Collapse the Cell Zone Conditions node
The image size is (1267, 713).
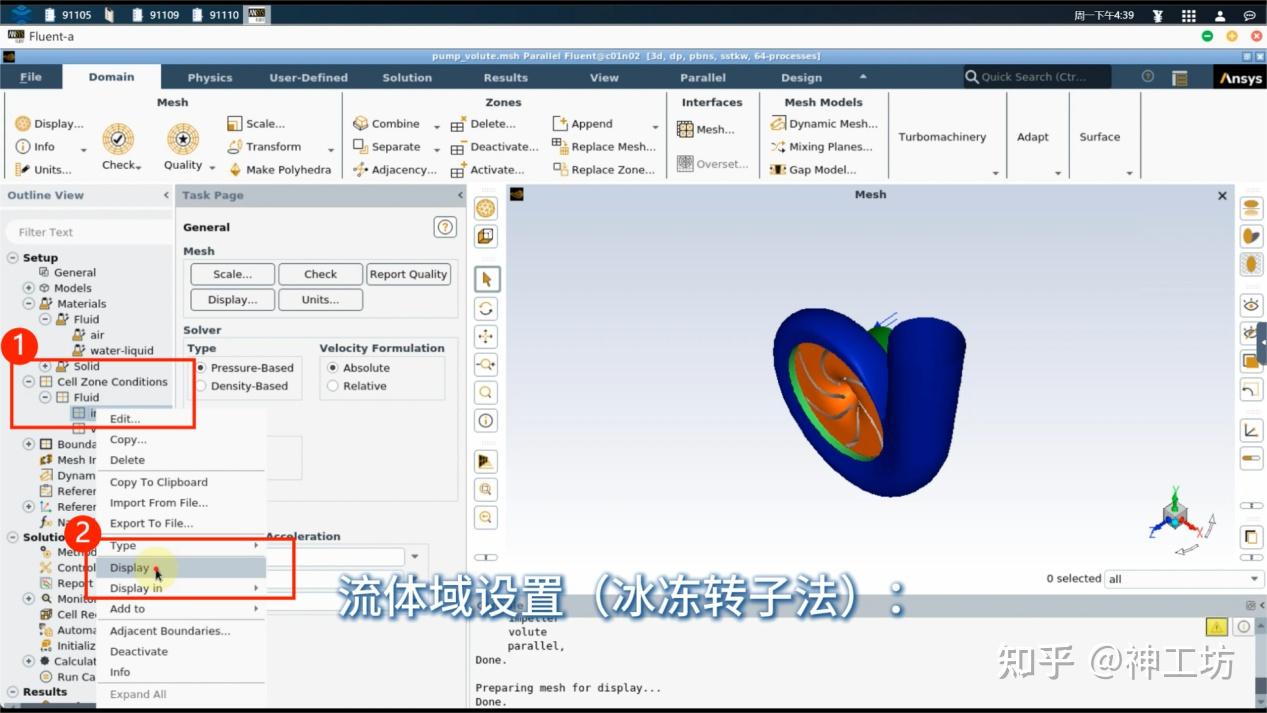(29, 382)
